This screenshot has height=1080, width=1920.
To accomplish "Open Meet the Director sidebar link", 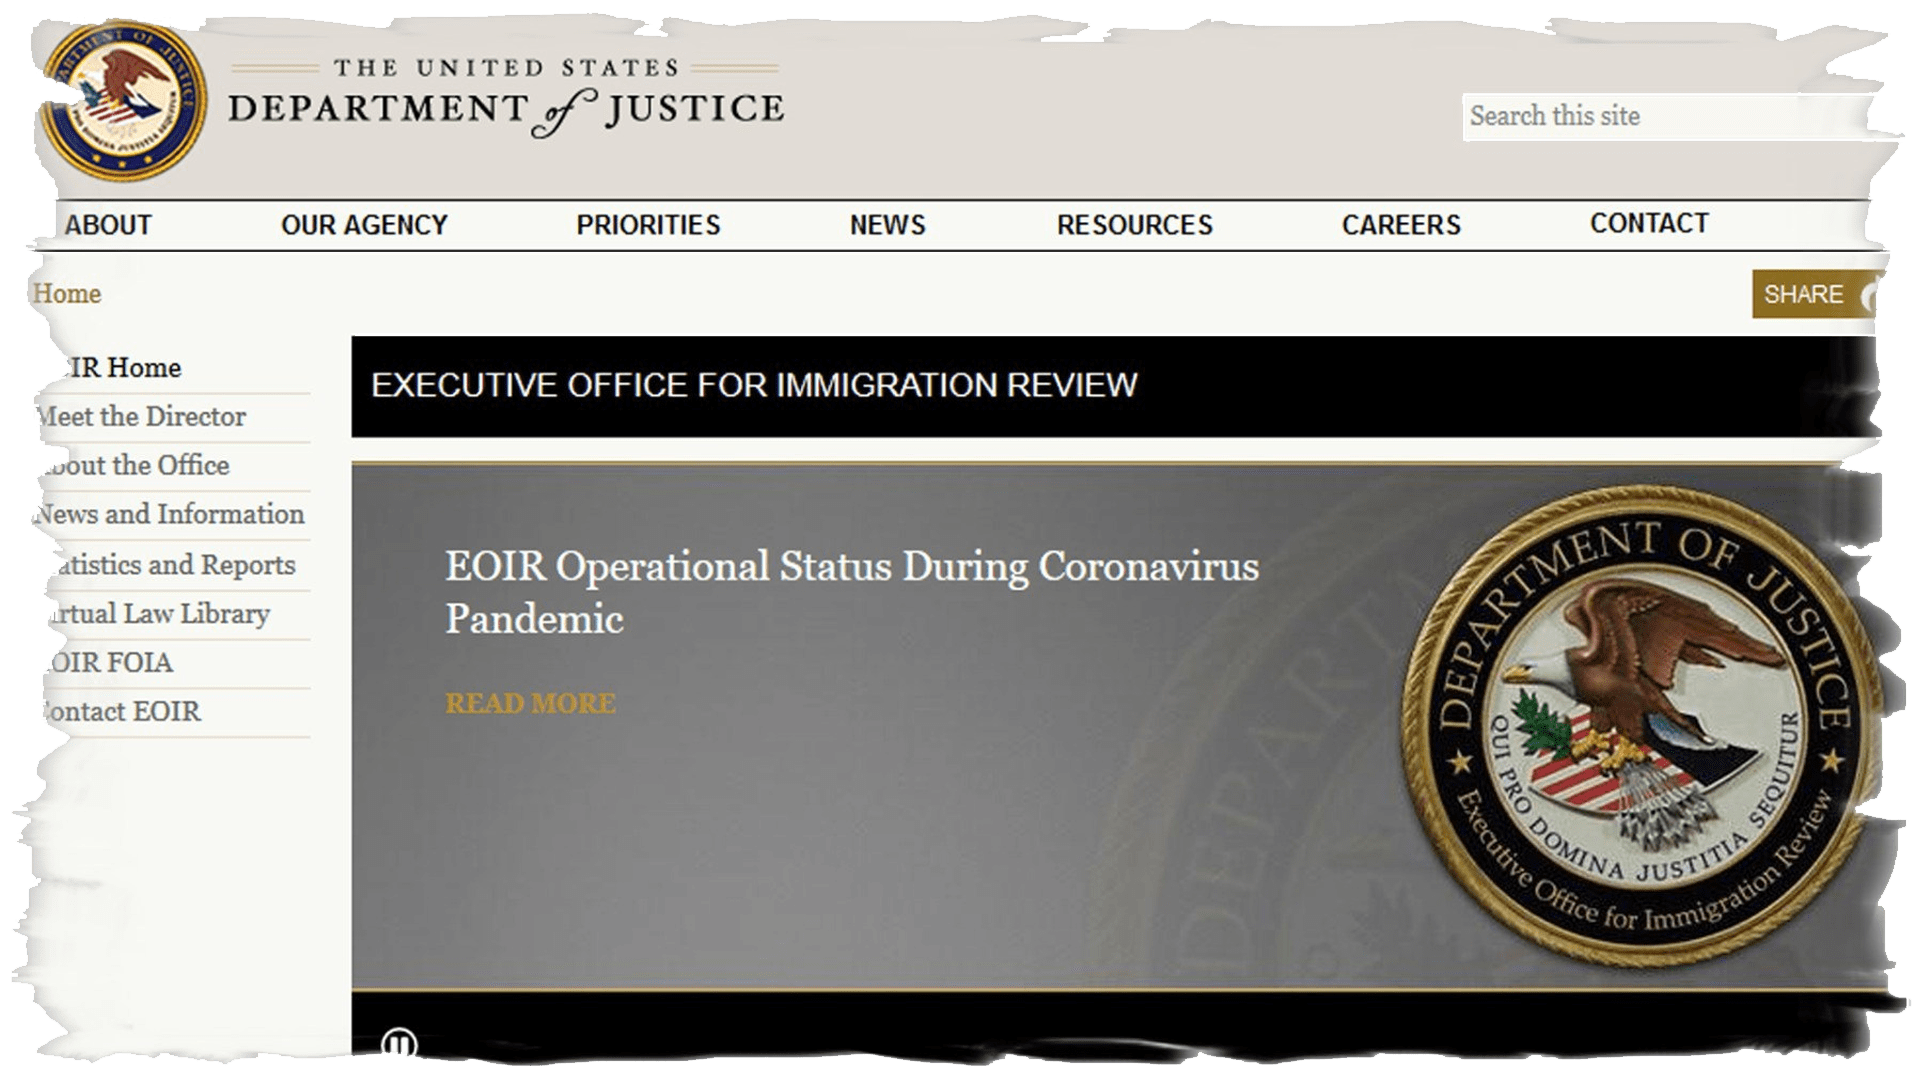I will tap(142, 417).
